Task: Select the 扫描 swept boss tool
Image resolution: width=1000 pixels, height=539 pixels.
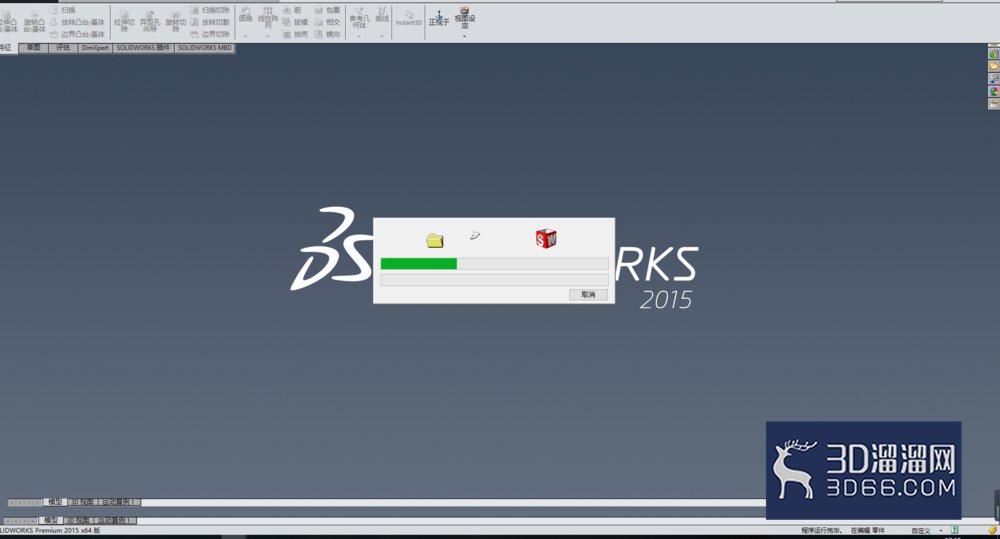Action: click(62, 10)
